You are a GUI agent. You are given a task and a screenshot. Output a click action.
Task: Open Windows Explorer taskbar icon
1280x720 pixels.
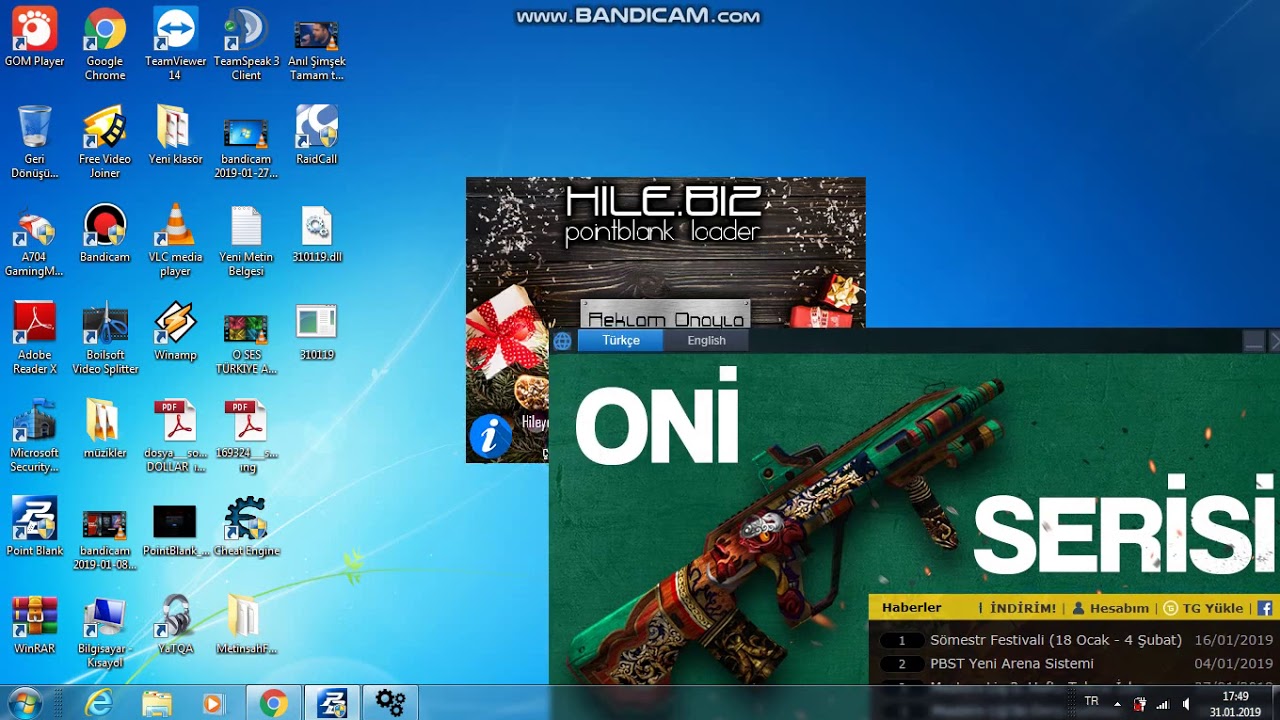(x=157, y=703)
